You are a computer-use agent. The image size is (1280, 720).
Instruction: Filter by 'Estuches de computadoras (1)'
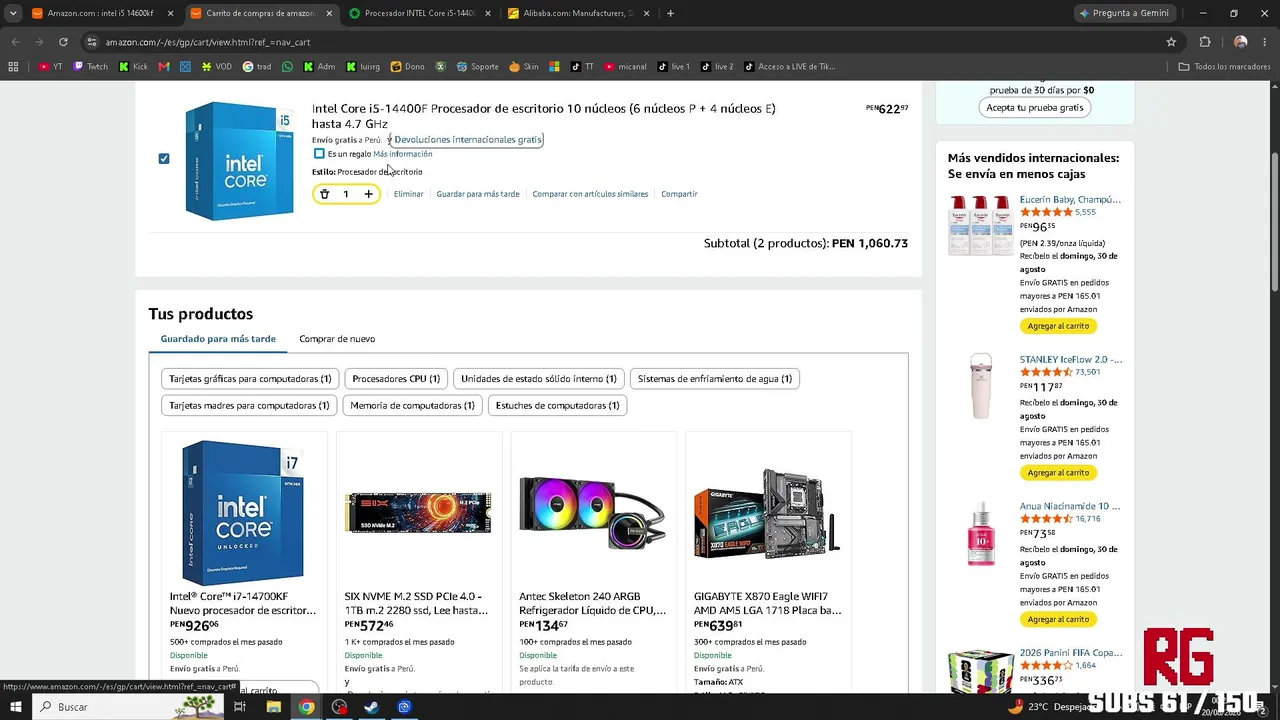(557, 406)
